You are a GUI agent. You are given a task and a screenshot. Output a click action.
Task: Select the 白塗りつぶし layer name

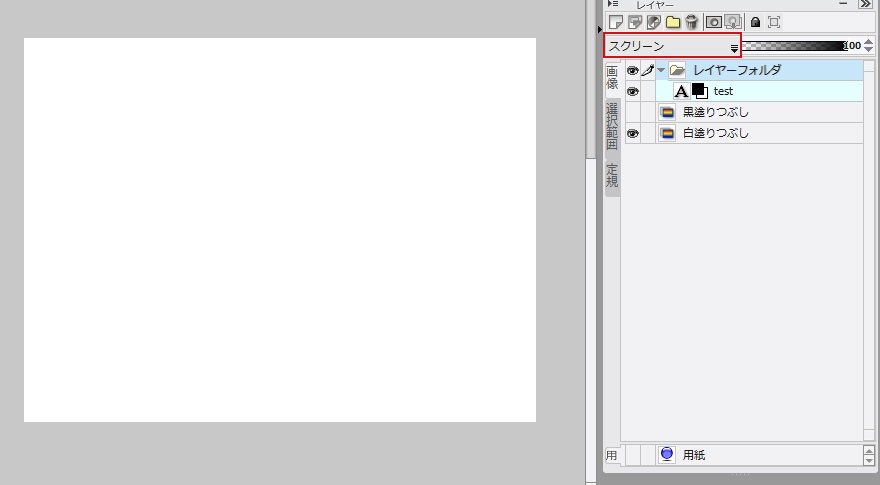[x=716, y=134]
